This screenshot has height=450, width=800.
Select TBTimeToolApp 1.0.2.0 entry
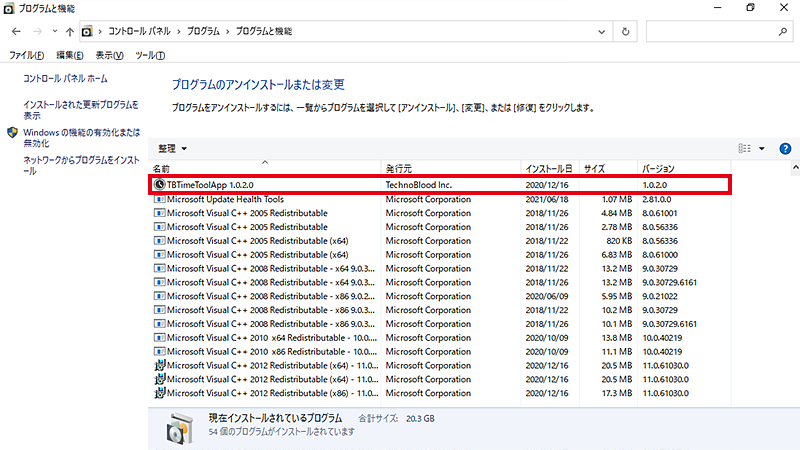[440, 185]
